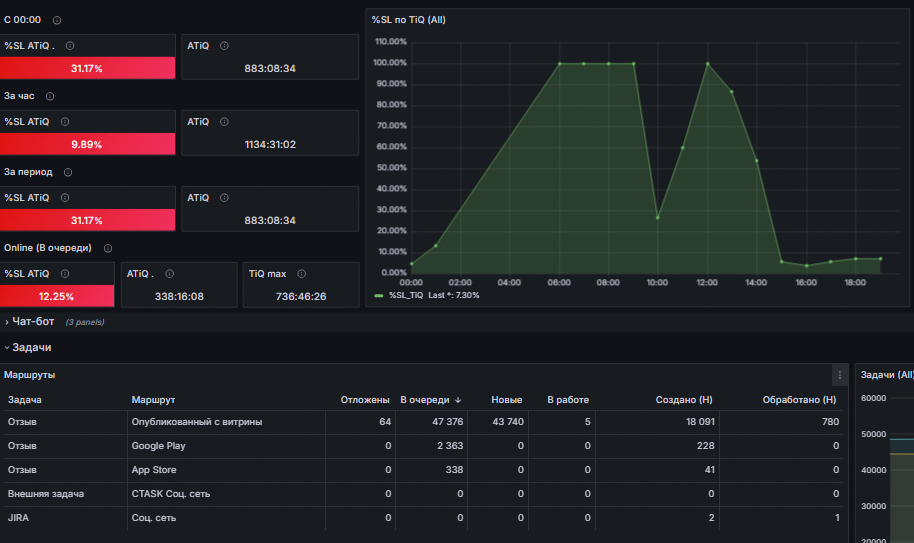Click the Отложены column header
The width and height of the screenshot is (914, 543).
[365, 400]
